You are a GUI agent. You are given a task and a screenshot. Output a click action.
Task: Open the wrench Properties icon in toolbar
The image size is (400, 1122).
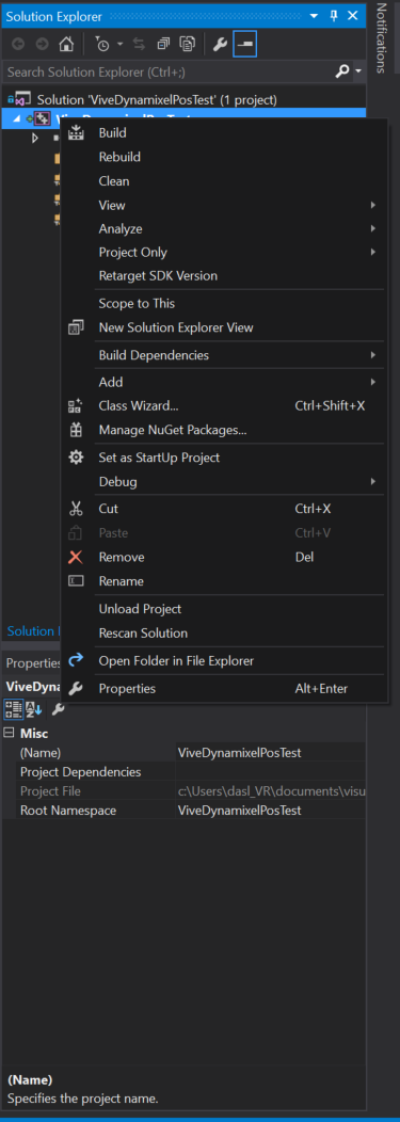click(221, 44)
